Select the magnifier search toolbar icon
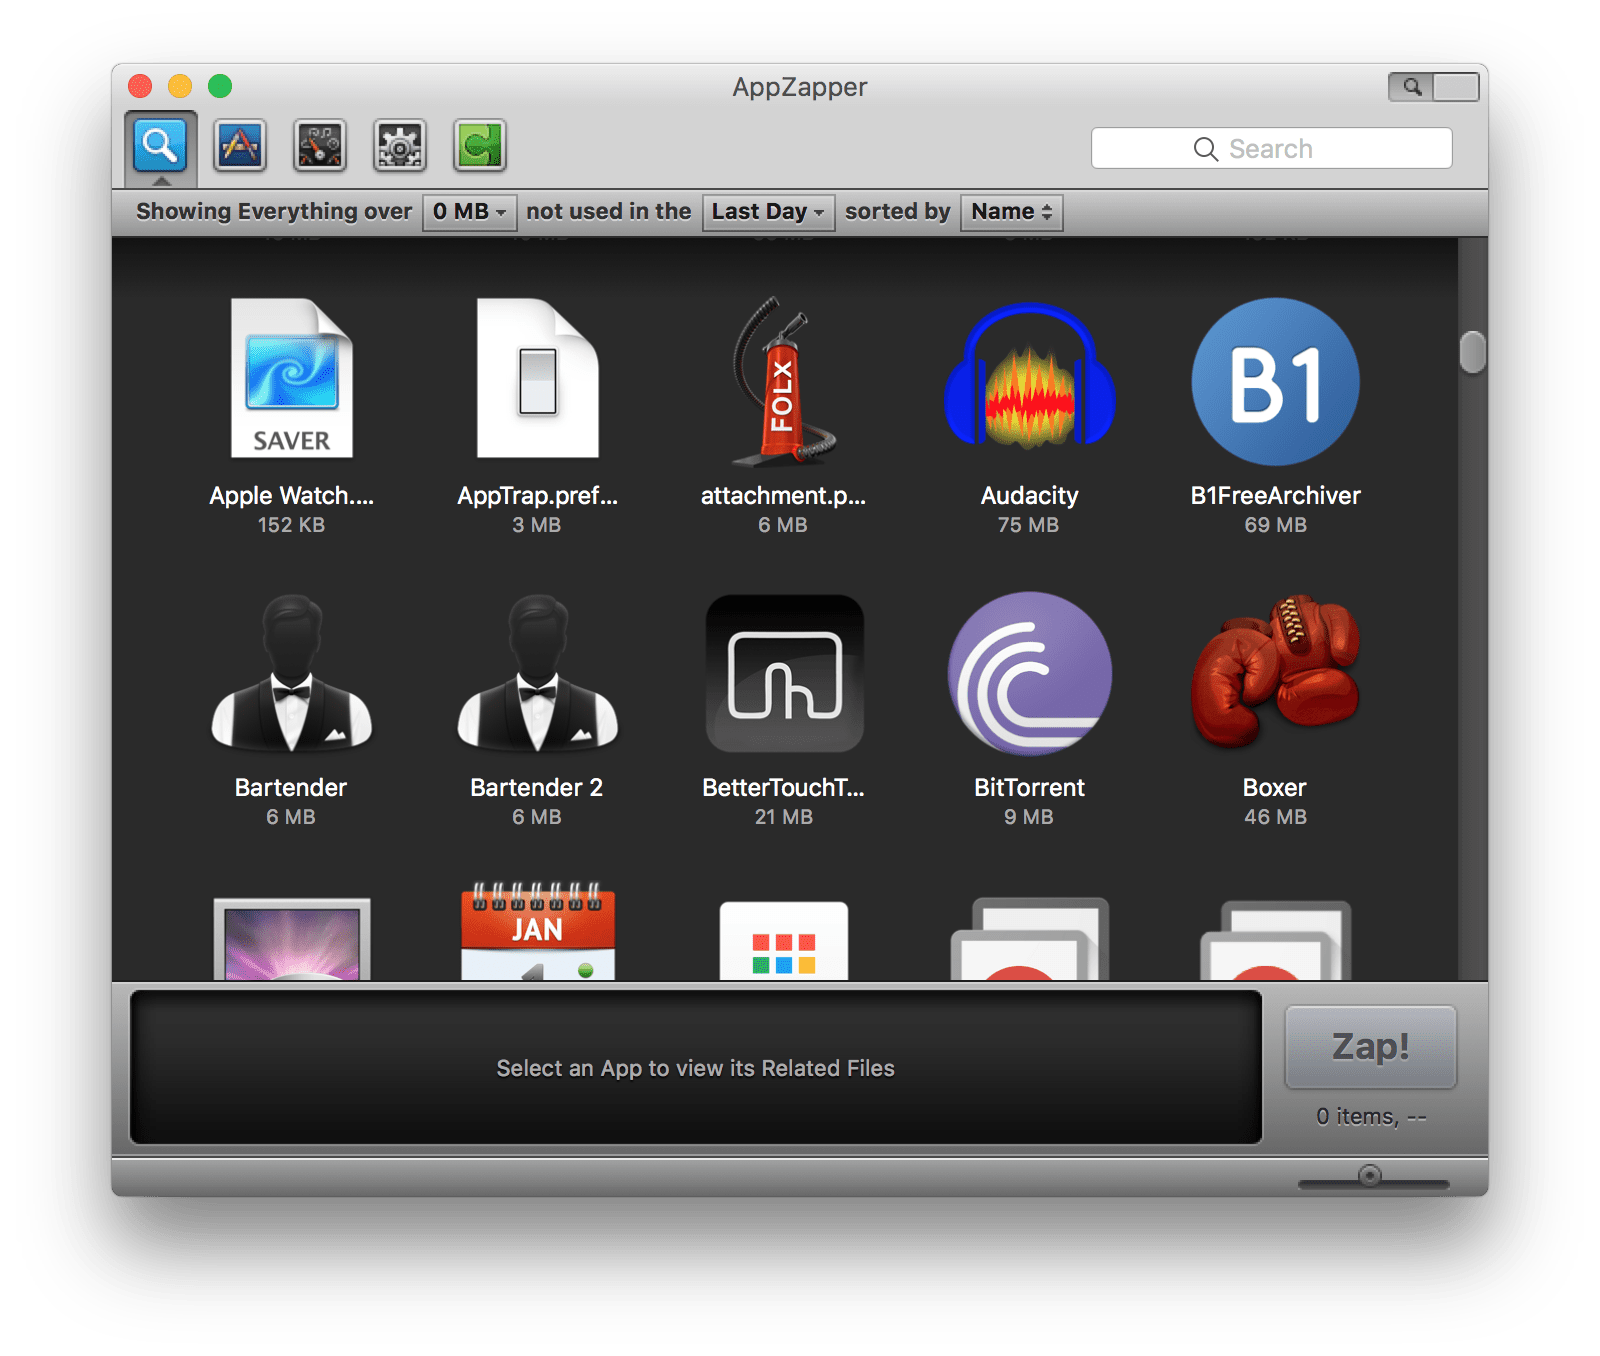Viewport: 1600px width, 1356px height. pos(160,146)
